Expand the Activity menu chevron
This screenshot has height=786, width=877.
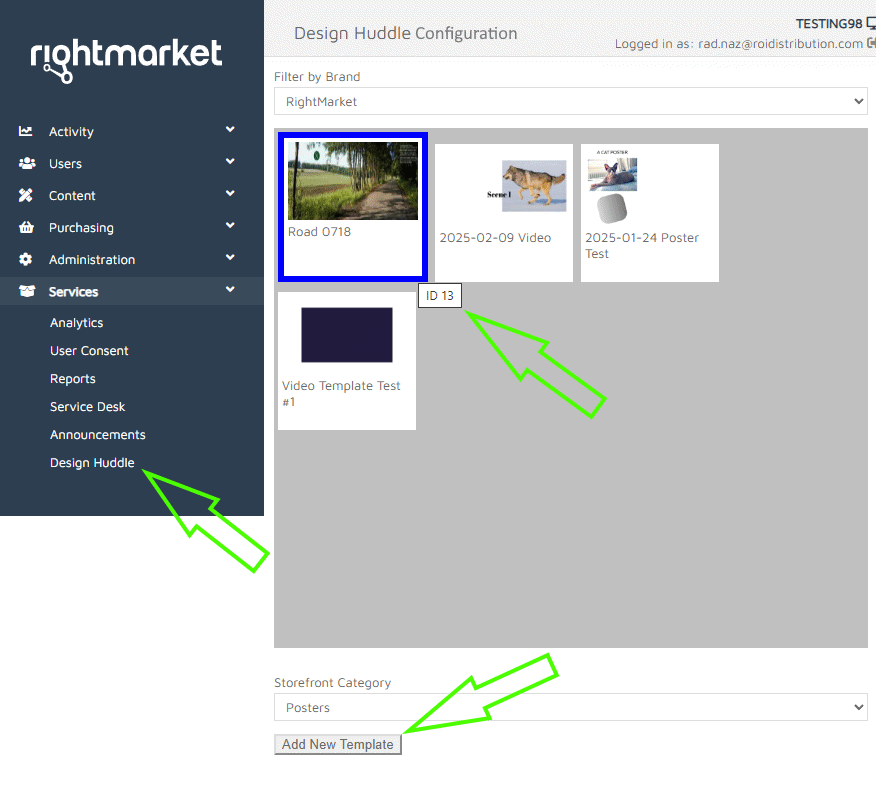click(x=230, y=130)
